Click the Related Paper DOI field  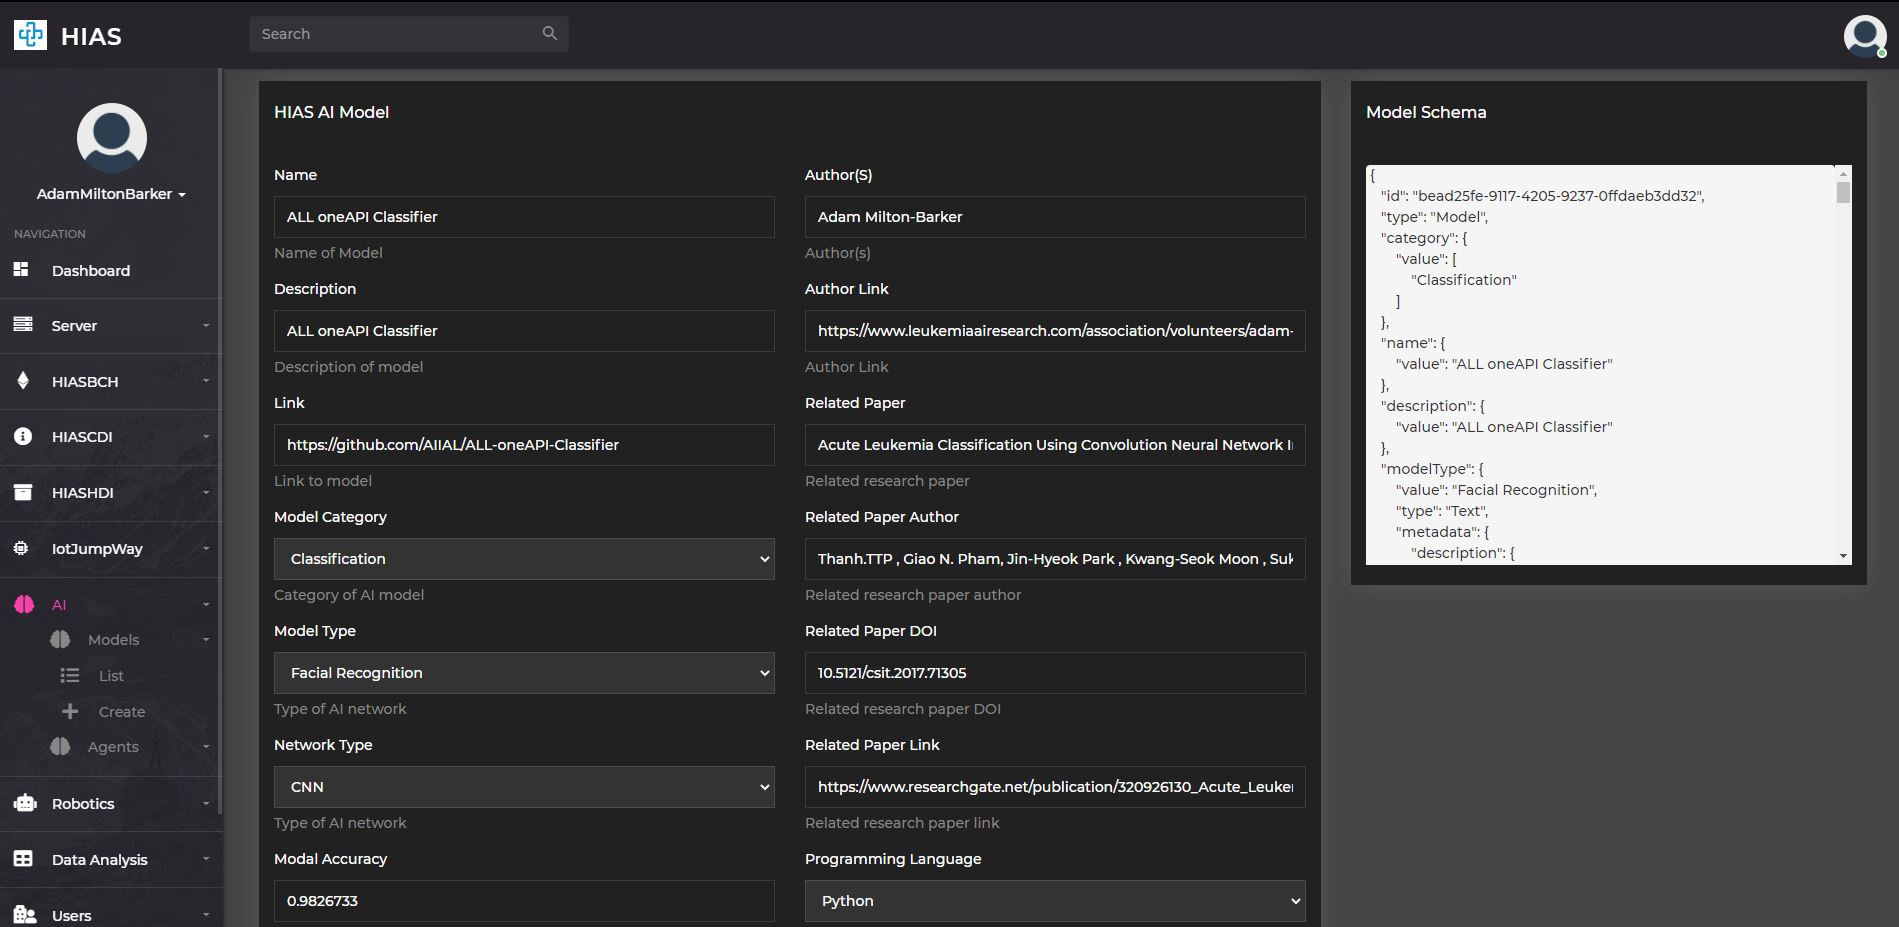coord(1055,673)
